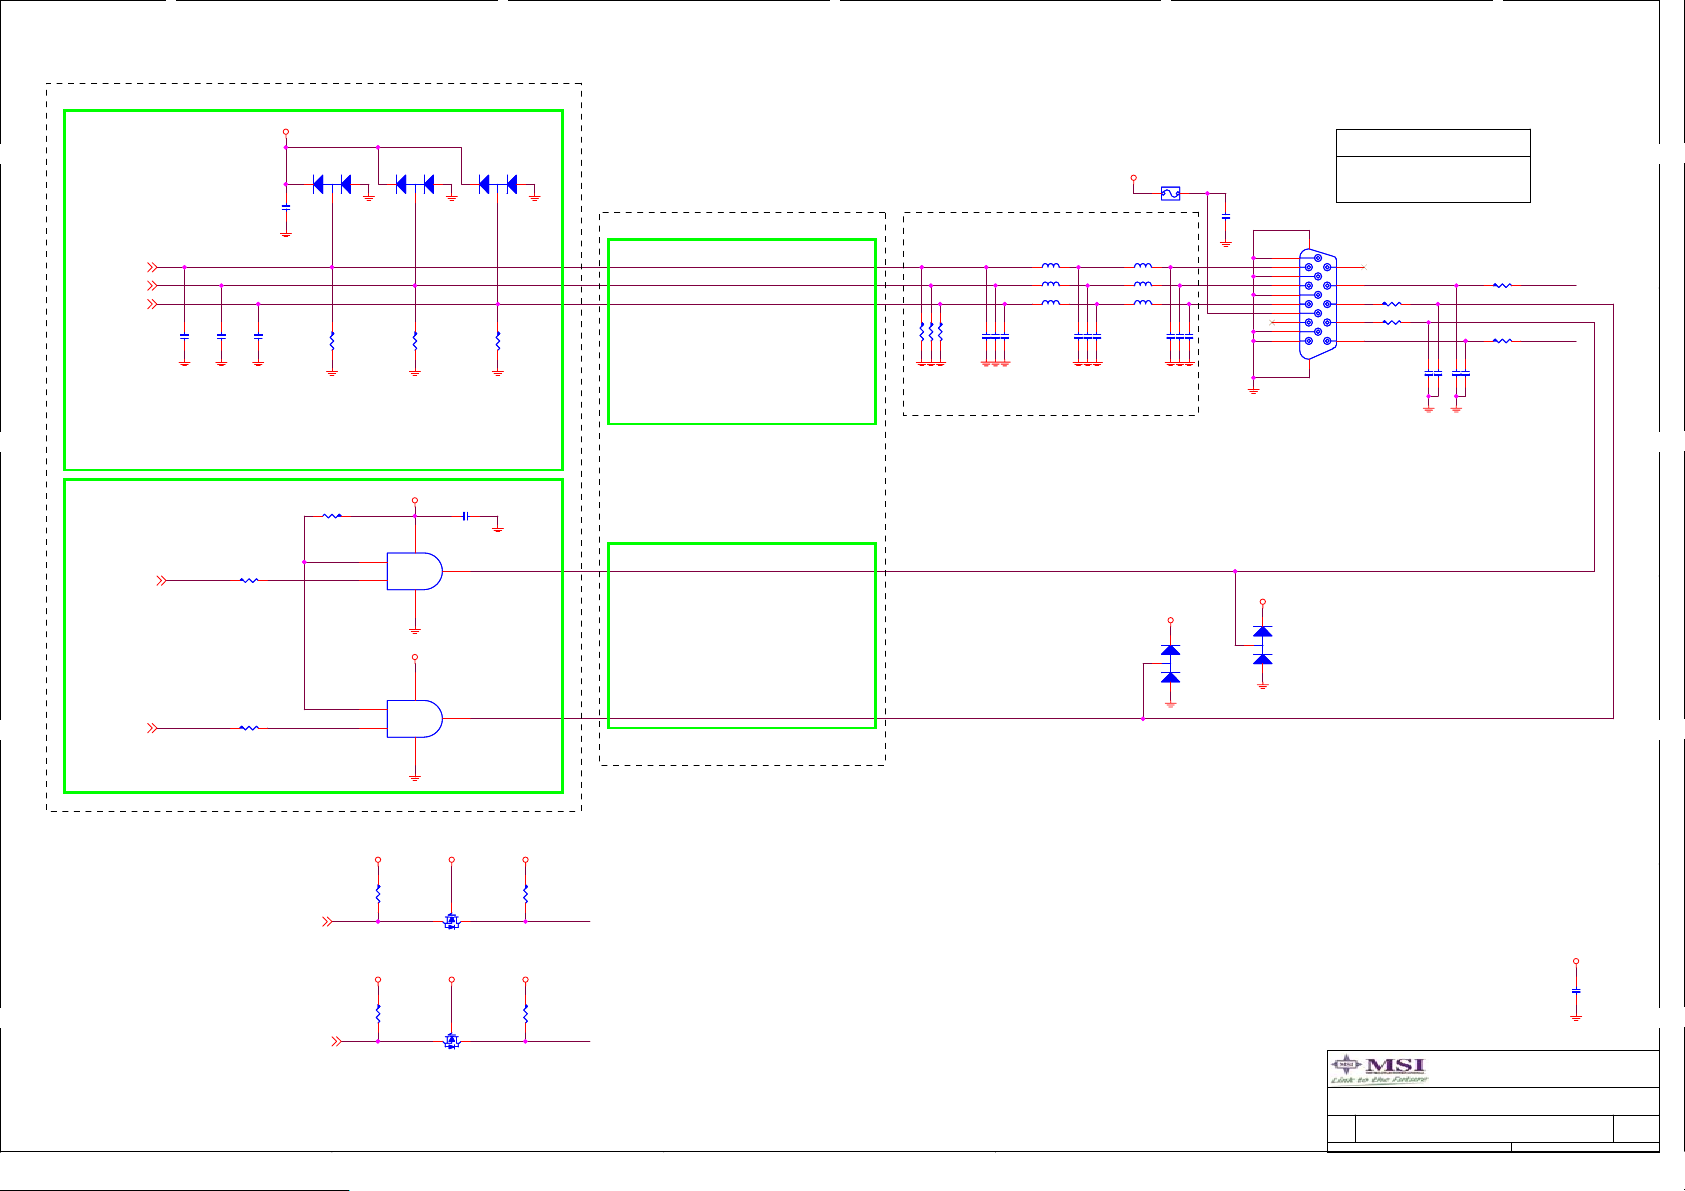Select the right pull-up resistor of the lower MOSFET
This screenshot has width=1685, height=1191.
click(x=526, y=1013)
